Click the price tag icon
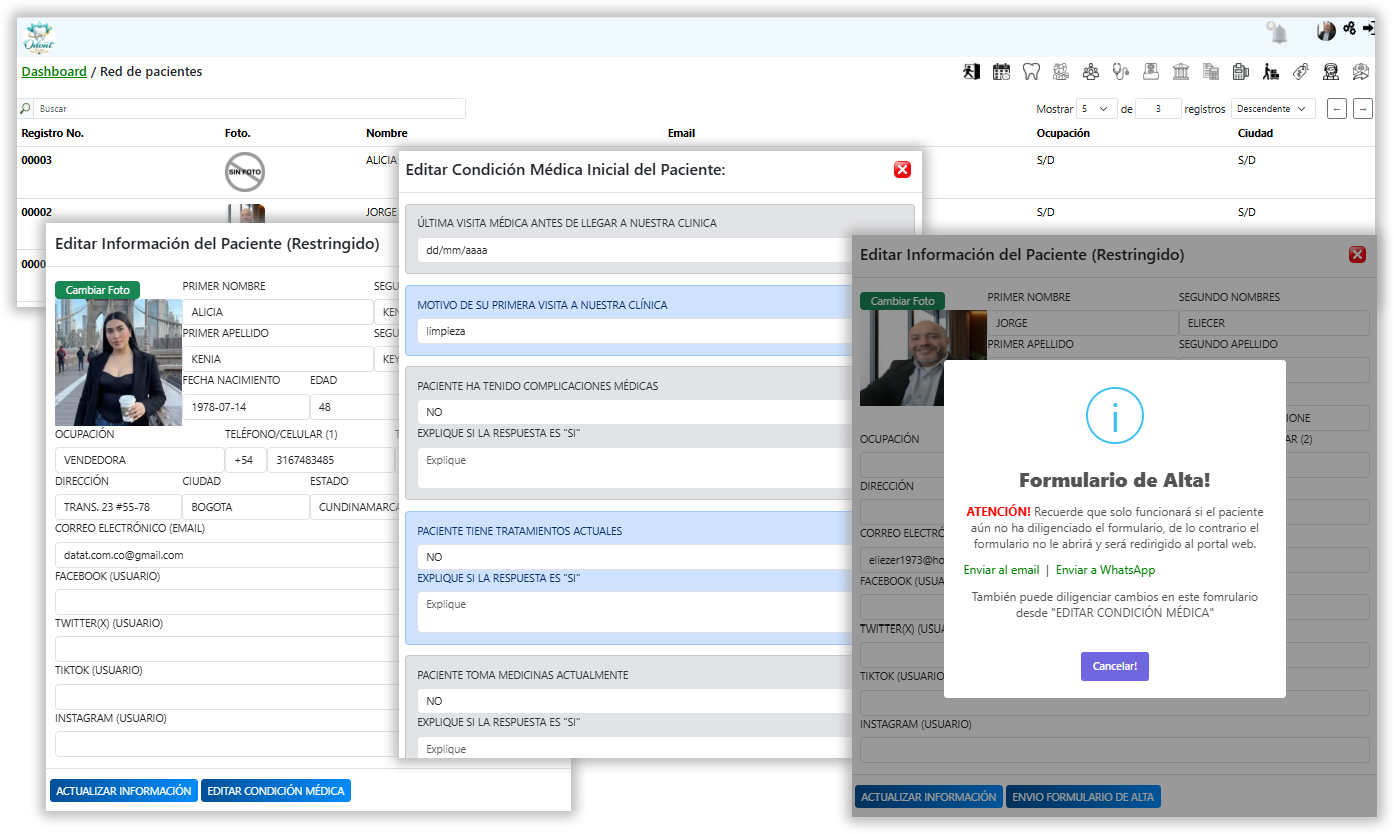Viewport: 1394px width, 834px height. (1301, 72)
